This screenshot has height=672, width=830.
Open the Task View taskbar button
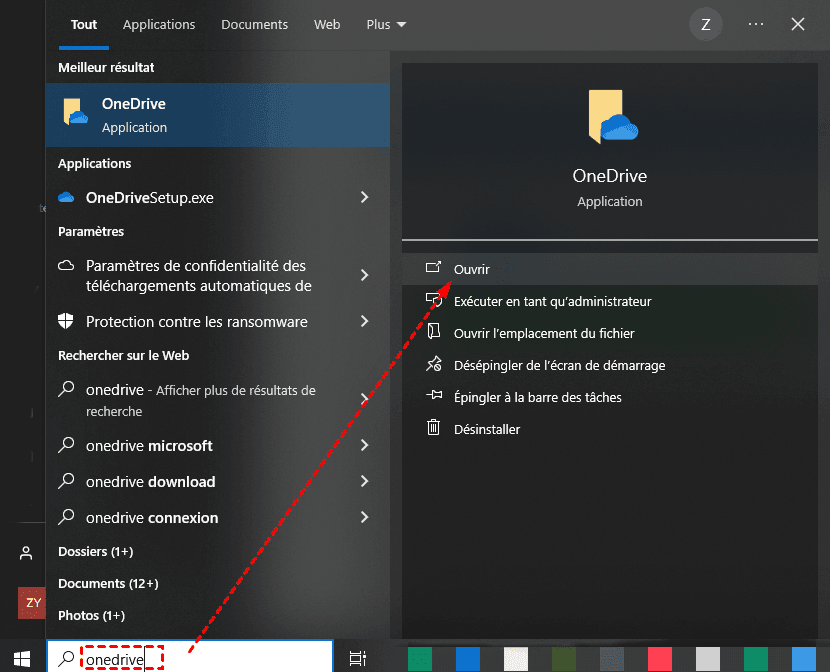(358, 659)
